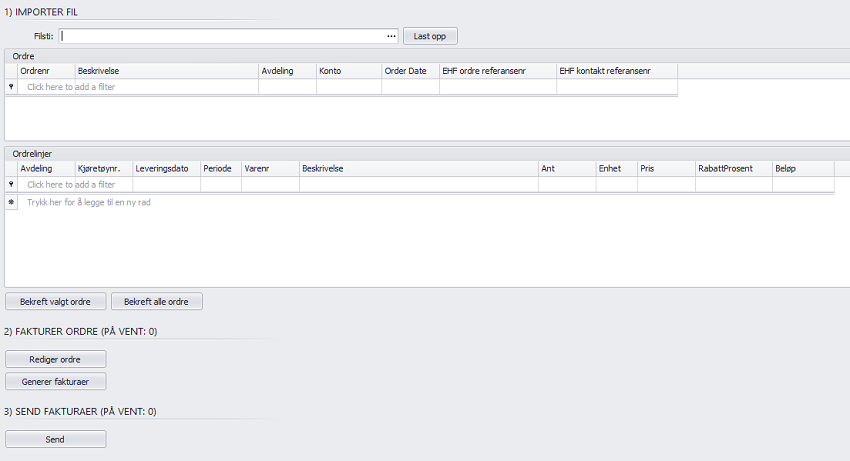Click the Ordre grid filter row icon
850x461 pixels.
11,87
